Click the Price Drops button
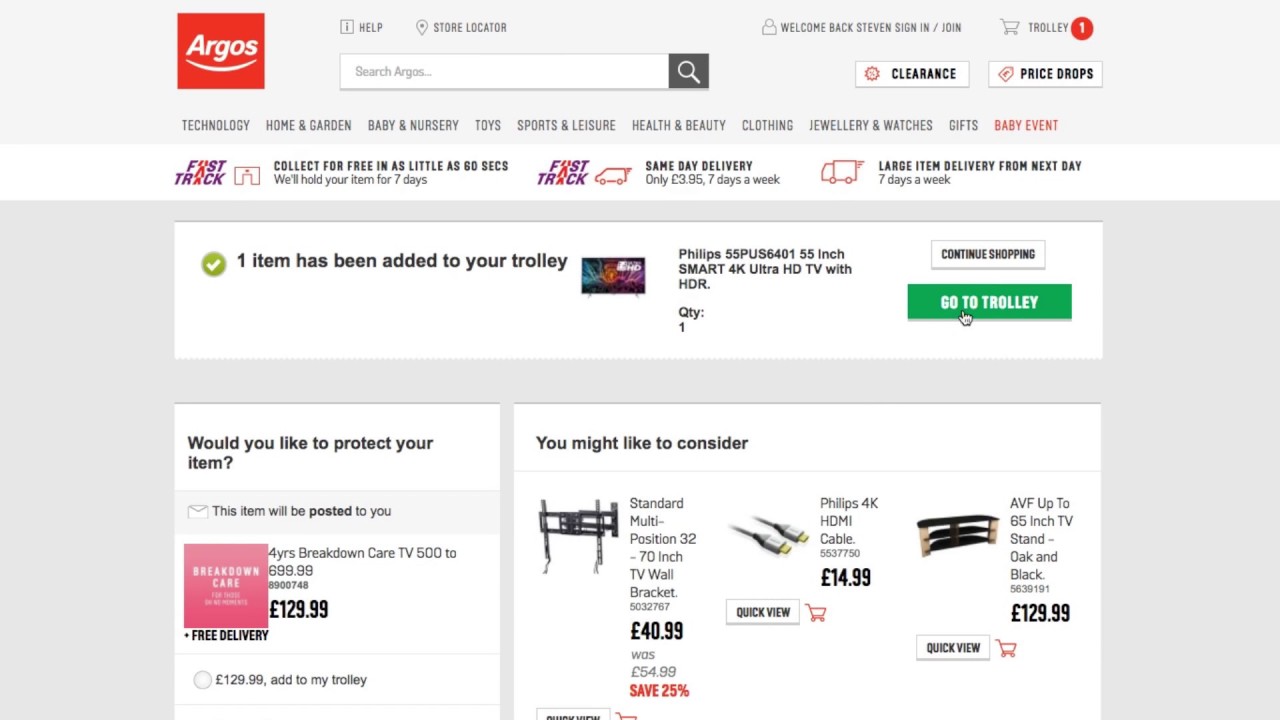The image size is (1280, 720). click(x=1045, y=74)
